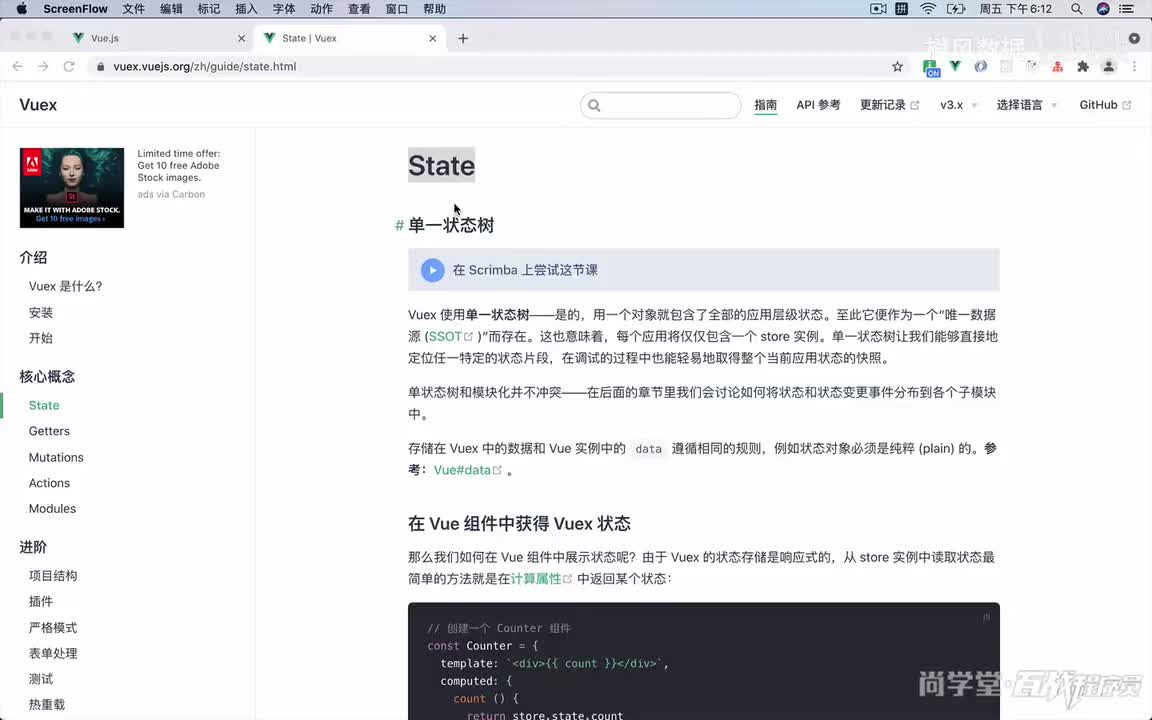This screenshot has height=720, width=1152.
Task: Click the # anchor beside 单一状态树
Action: pos(399,225)
